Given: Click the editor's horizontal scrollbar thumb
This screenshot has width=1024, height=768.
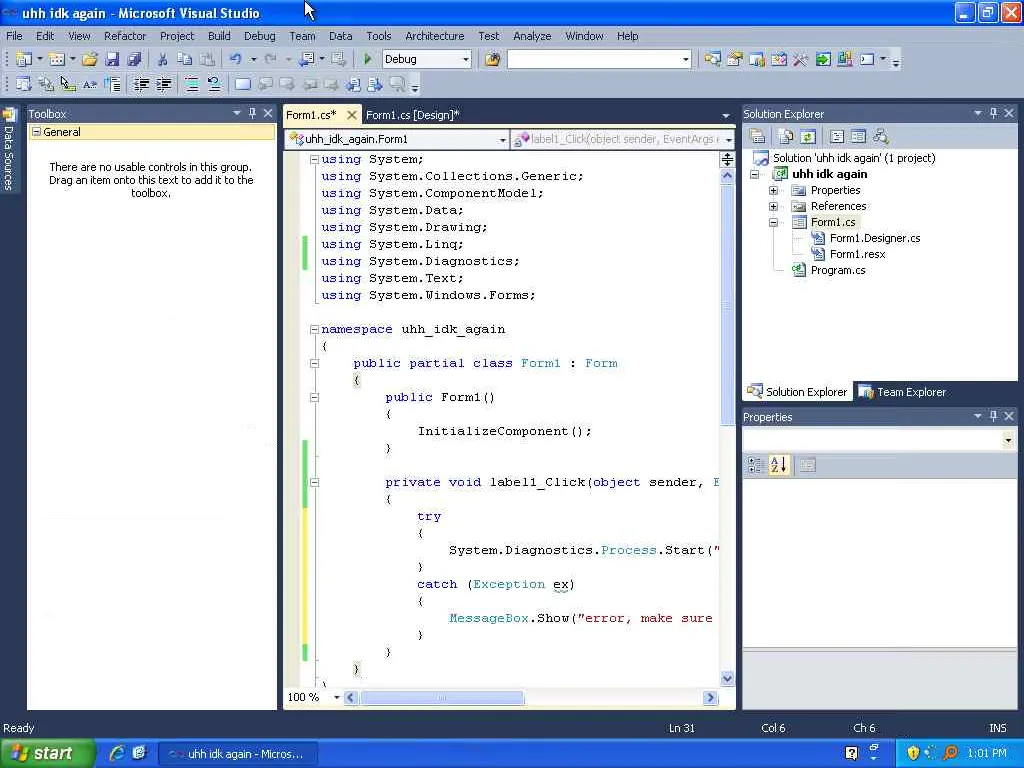Looking at the screenshot, I should coord(442,698).
